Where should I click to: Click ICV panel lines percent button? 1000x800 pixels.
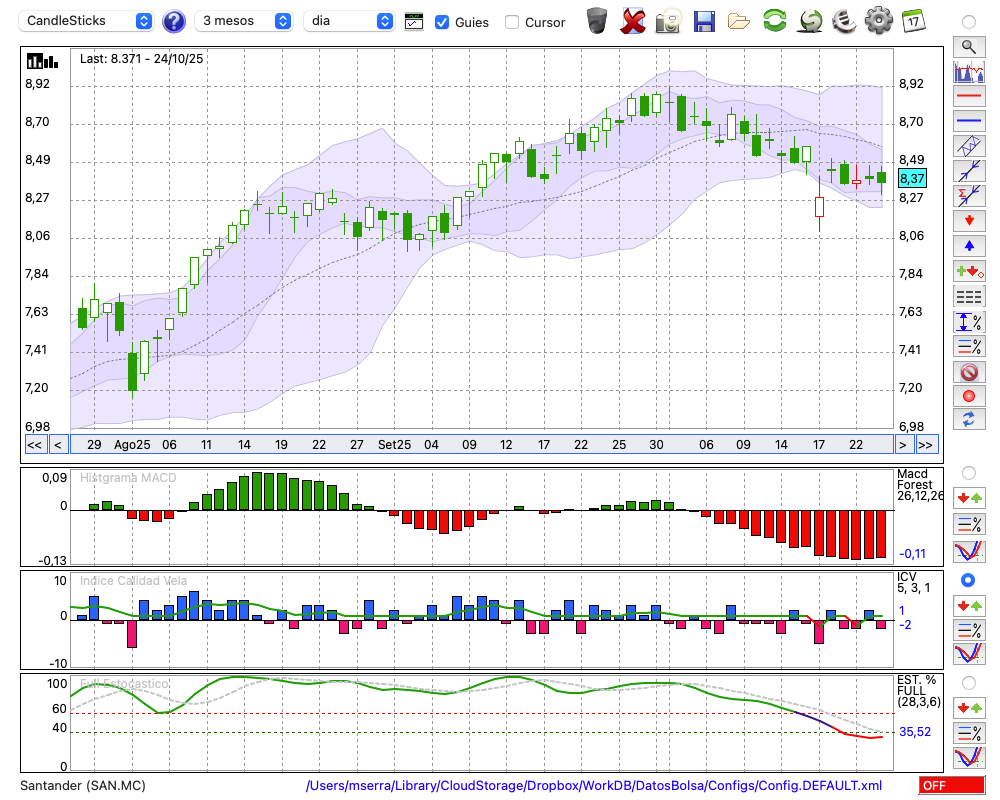[969, 630]
